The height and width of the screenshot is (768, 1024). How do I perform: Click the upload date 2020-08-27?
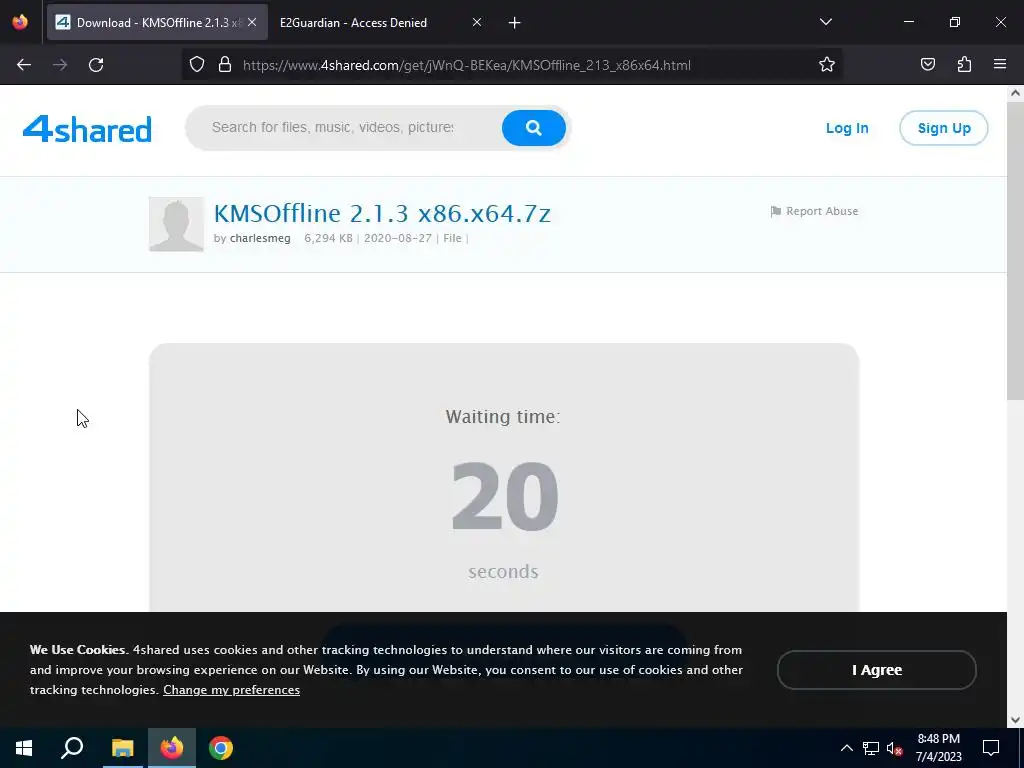[398, 238]
